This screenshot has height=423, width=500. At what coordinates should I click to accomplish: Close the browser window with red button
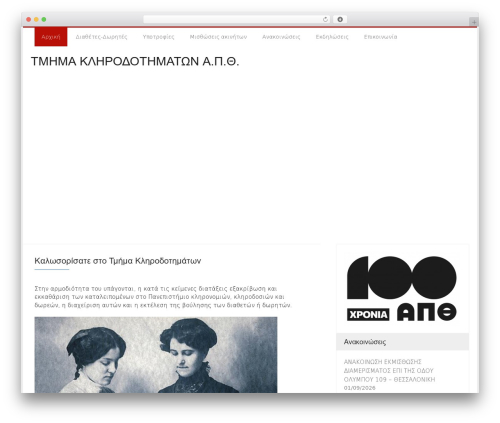29,20
